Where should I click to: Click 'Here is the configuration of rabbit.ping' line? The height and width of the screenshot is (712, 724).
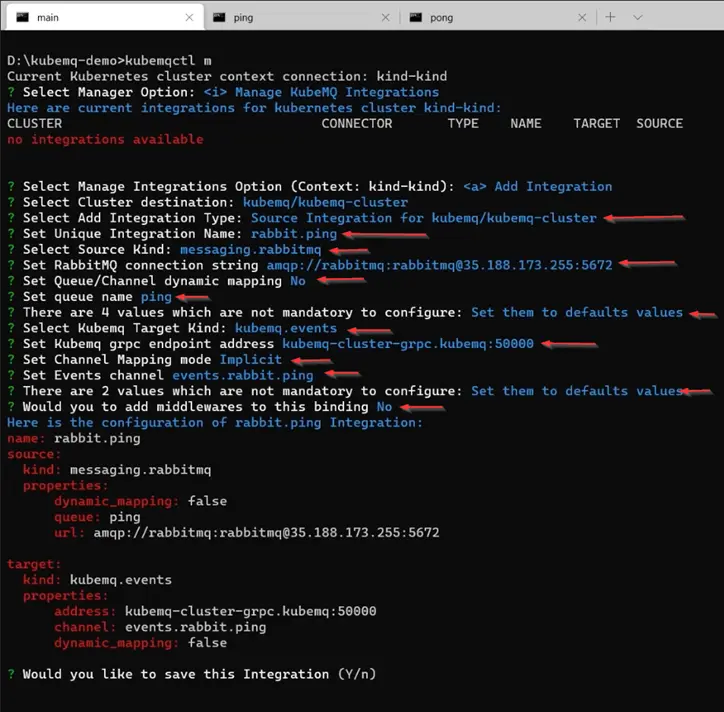(x=215, y=422)
